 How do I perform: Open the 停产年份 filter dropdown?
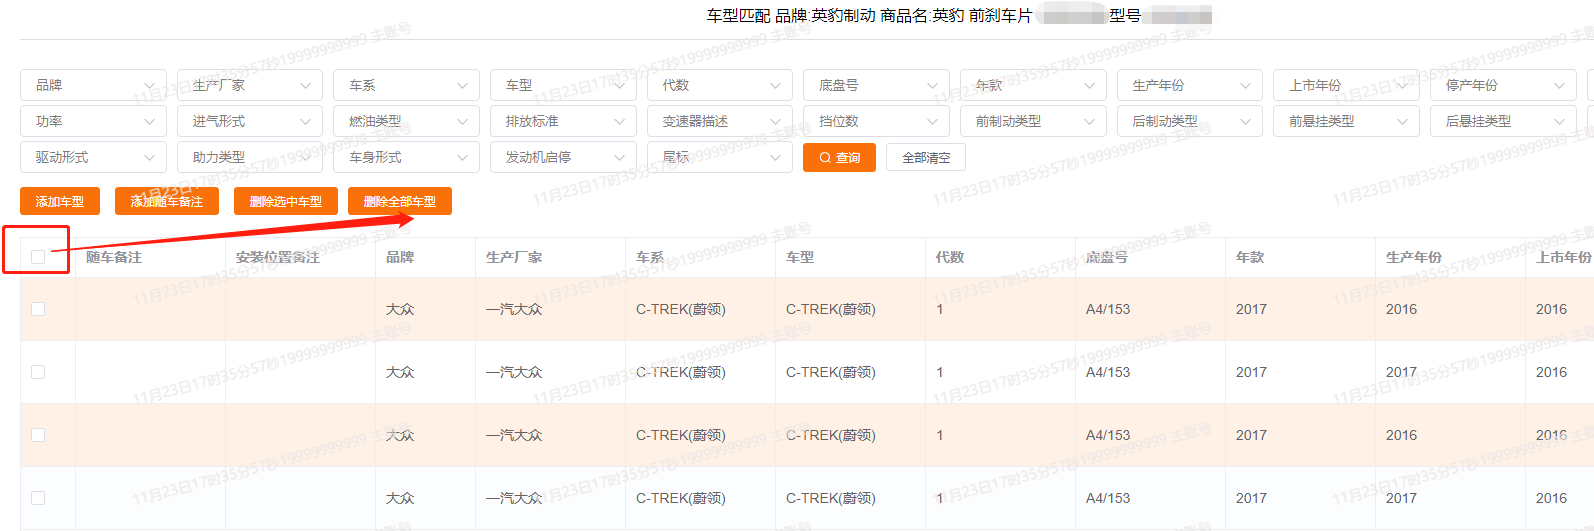[x=1503, y=85]
